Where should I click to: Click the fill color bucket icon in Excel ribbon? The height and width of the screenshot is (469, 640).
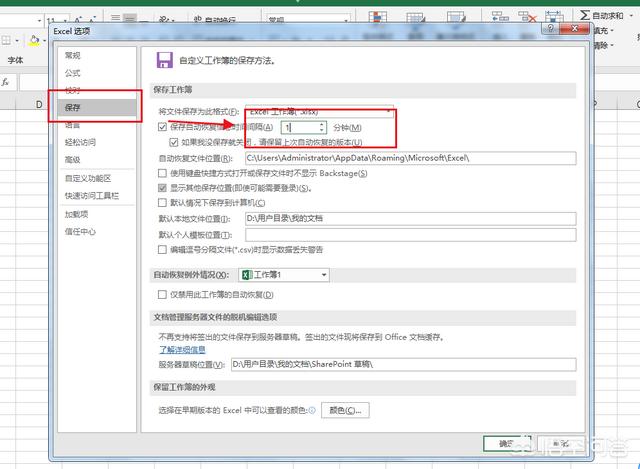tap(34, 40)
